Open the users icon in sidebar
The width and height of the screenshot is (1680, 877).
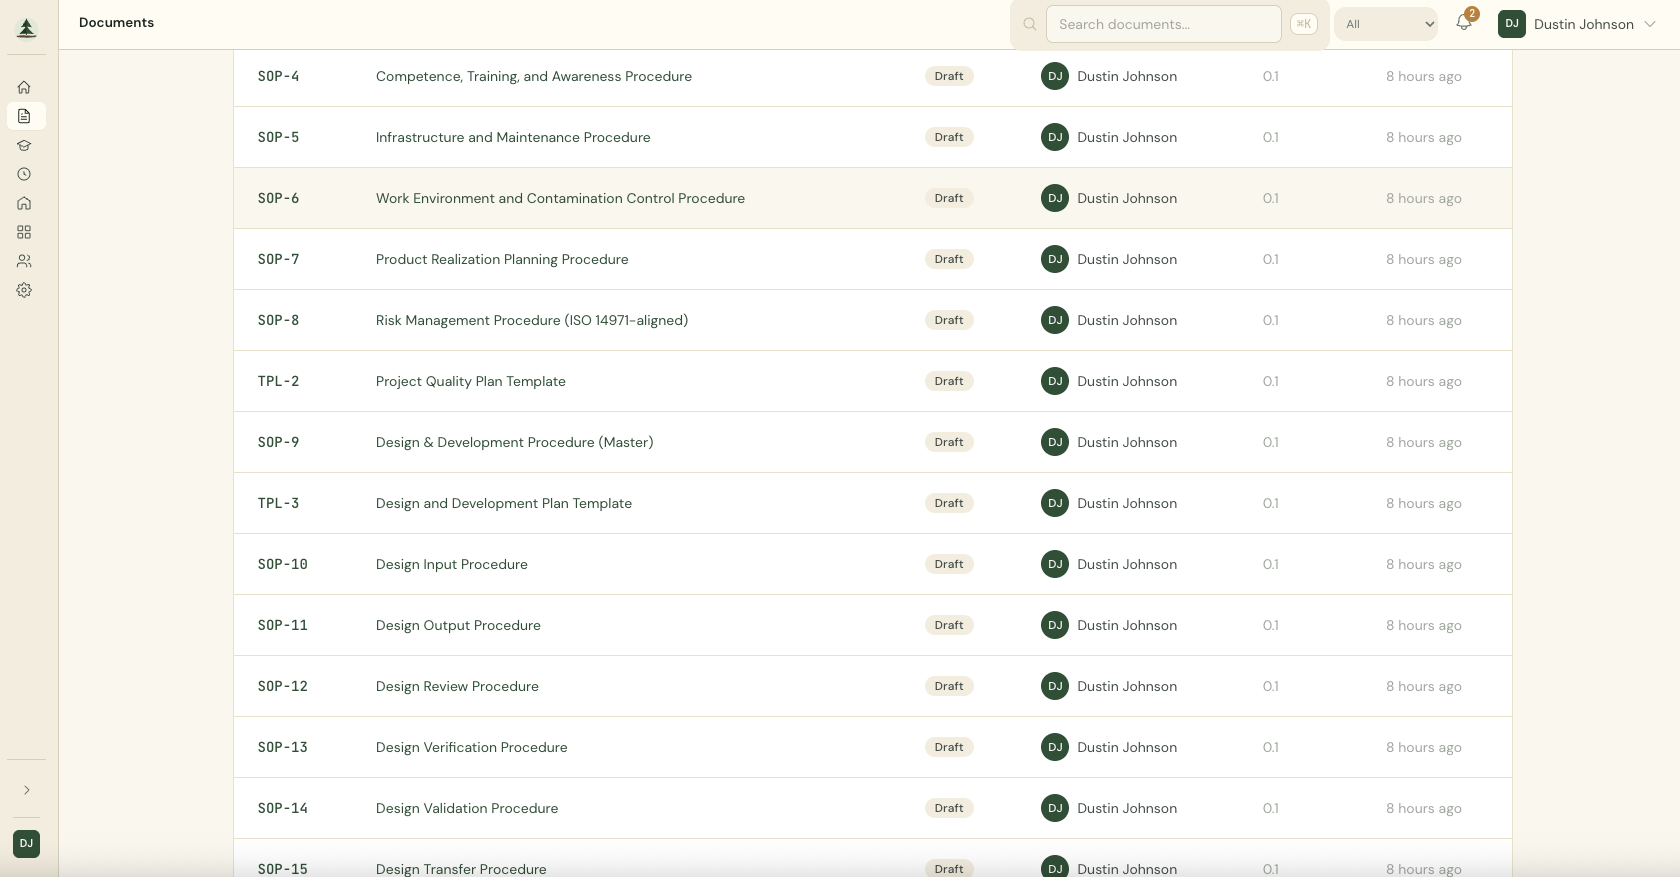(x=24, y=261)
